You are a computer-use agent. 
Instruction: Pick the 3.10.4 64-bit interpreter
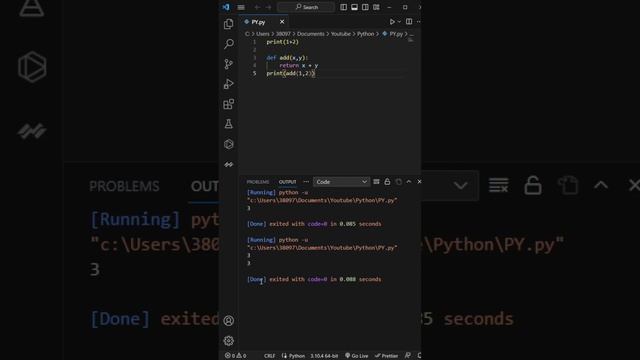[324, 356]
